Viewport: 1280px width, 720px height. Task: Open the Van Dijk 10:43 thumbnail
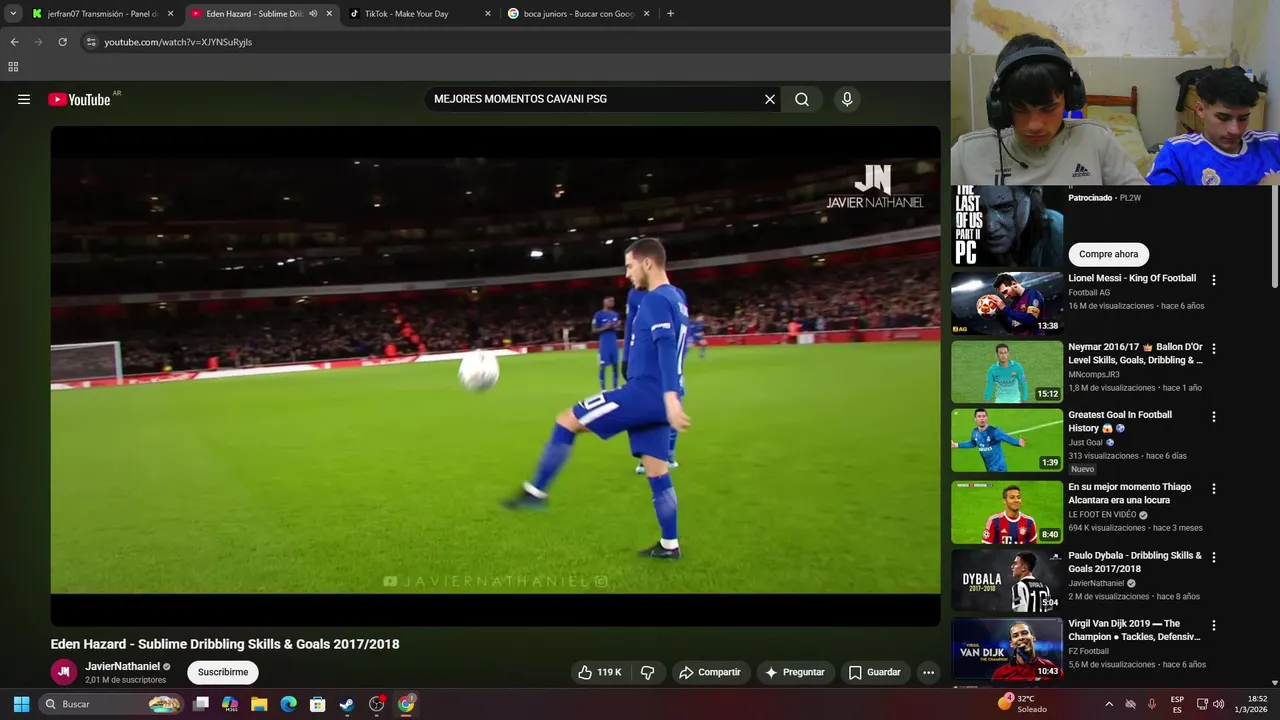tap(1007, 648)
